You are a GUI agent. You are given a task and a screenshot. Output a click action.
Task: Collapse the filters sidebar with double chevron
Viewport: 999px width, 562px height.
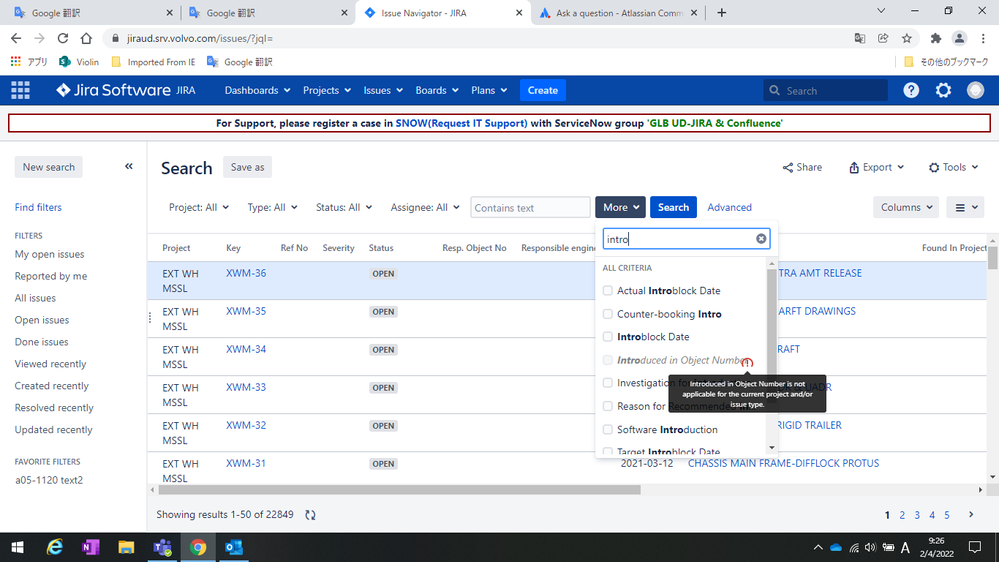point(129,166)
